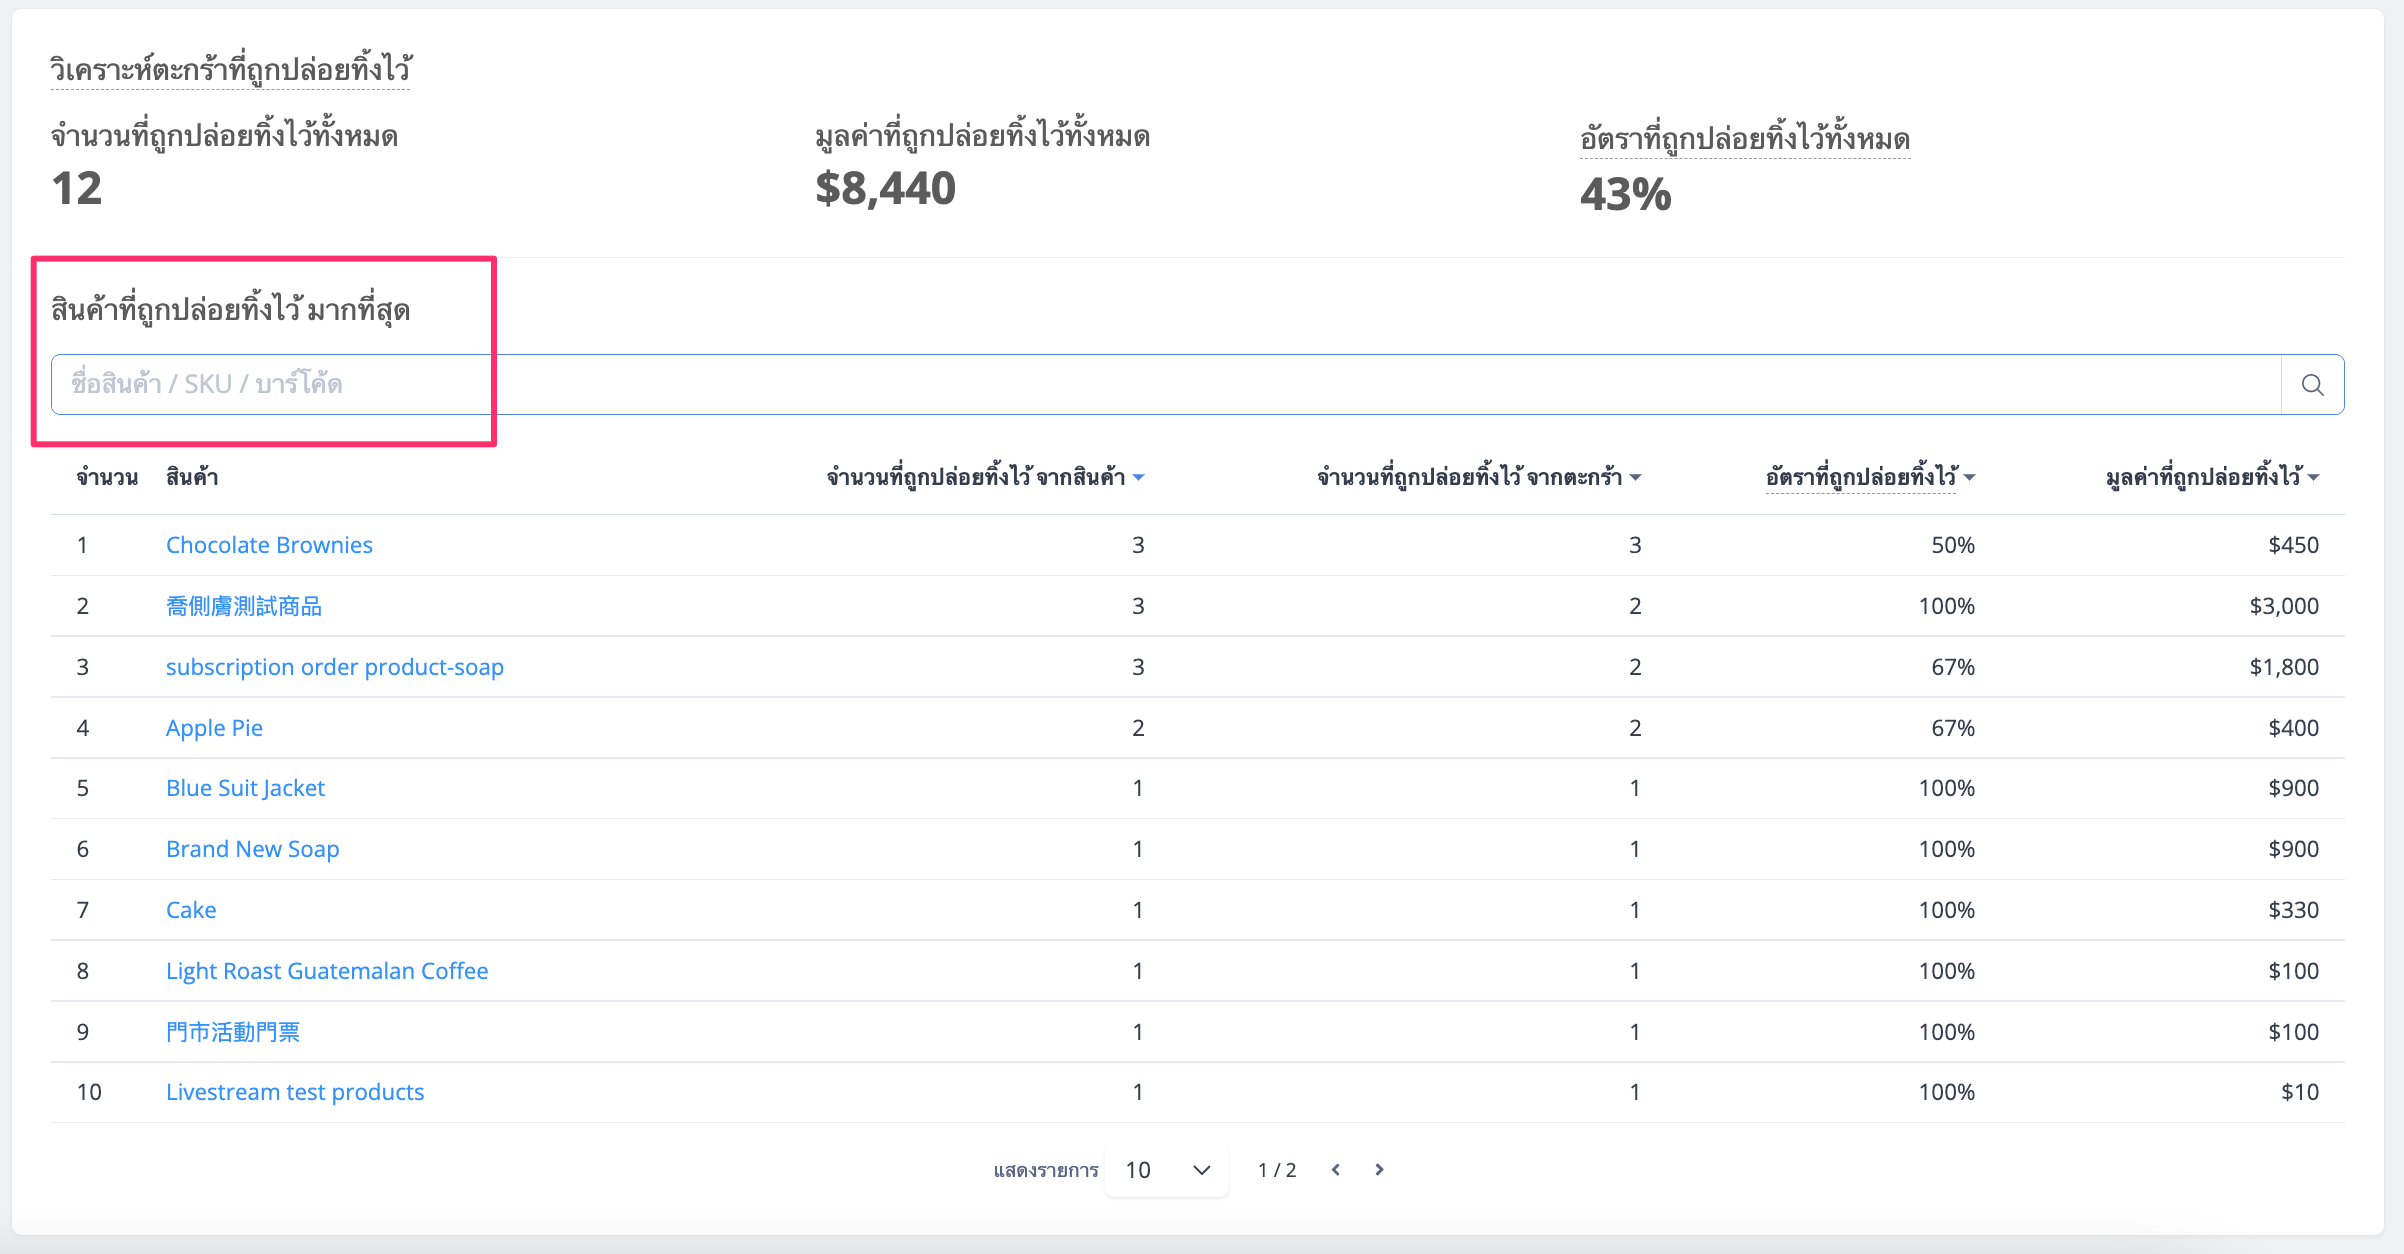
Task: Open the rows-per-page dropdown showing 10
Action: 1167,1170
